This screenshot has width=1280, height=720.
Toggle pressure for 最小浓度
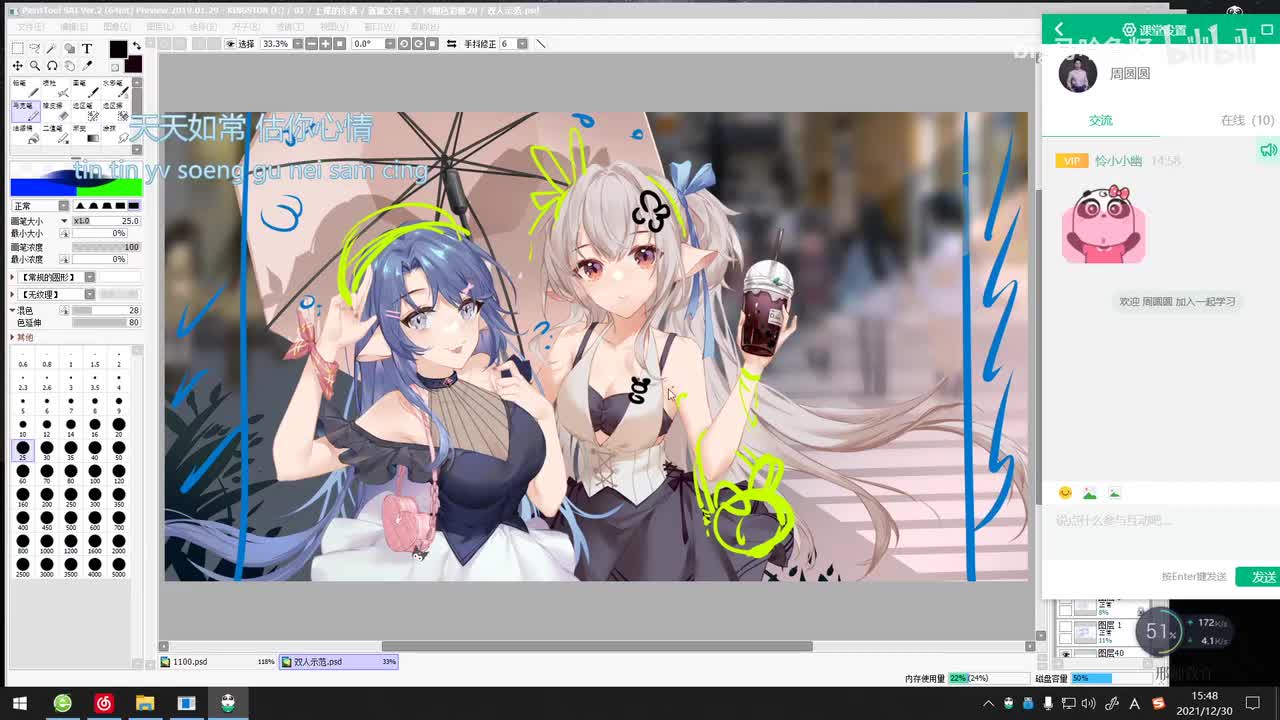click(x=65, y=259)
